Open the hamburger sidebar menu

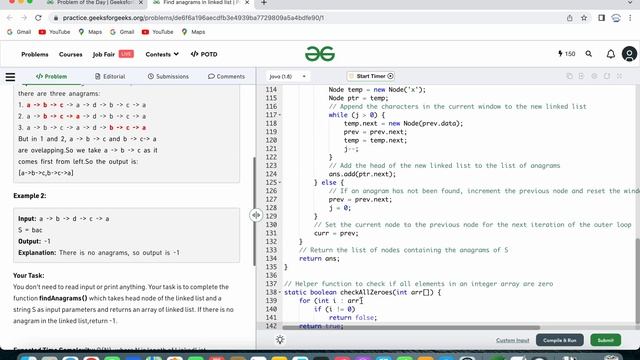tap(10, 77)
